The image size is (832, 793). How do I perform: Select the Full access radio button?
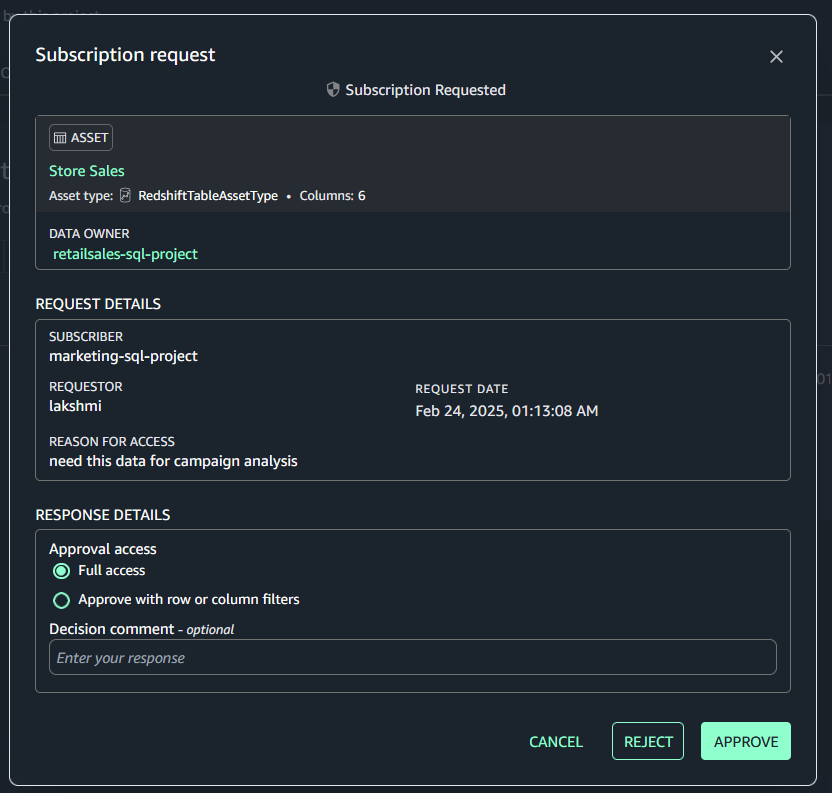(x=62, y=571)
